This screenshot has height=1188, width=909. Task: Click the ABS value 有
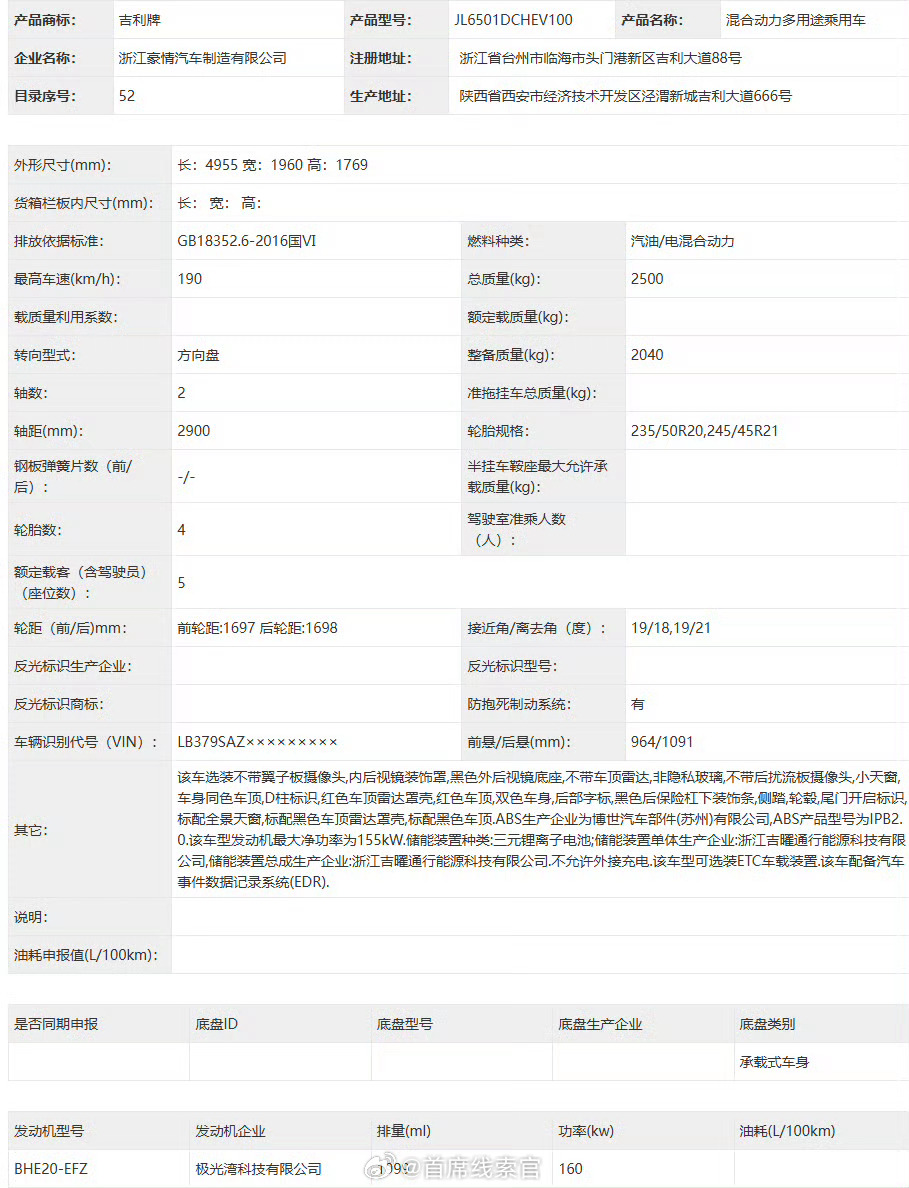pos(638,704)
